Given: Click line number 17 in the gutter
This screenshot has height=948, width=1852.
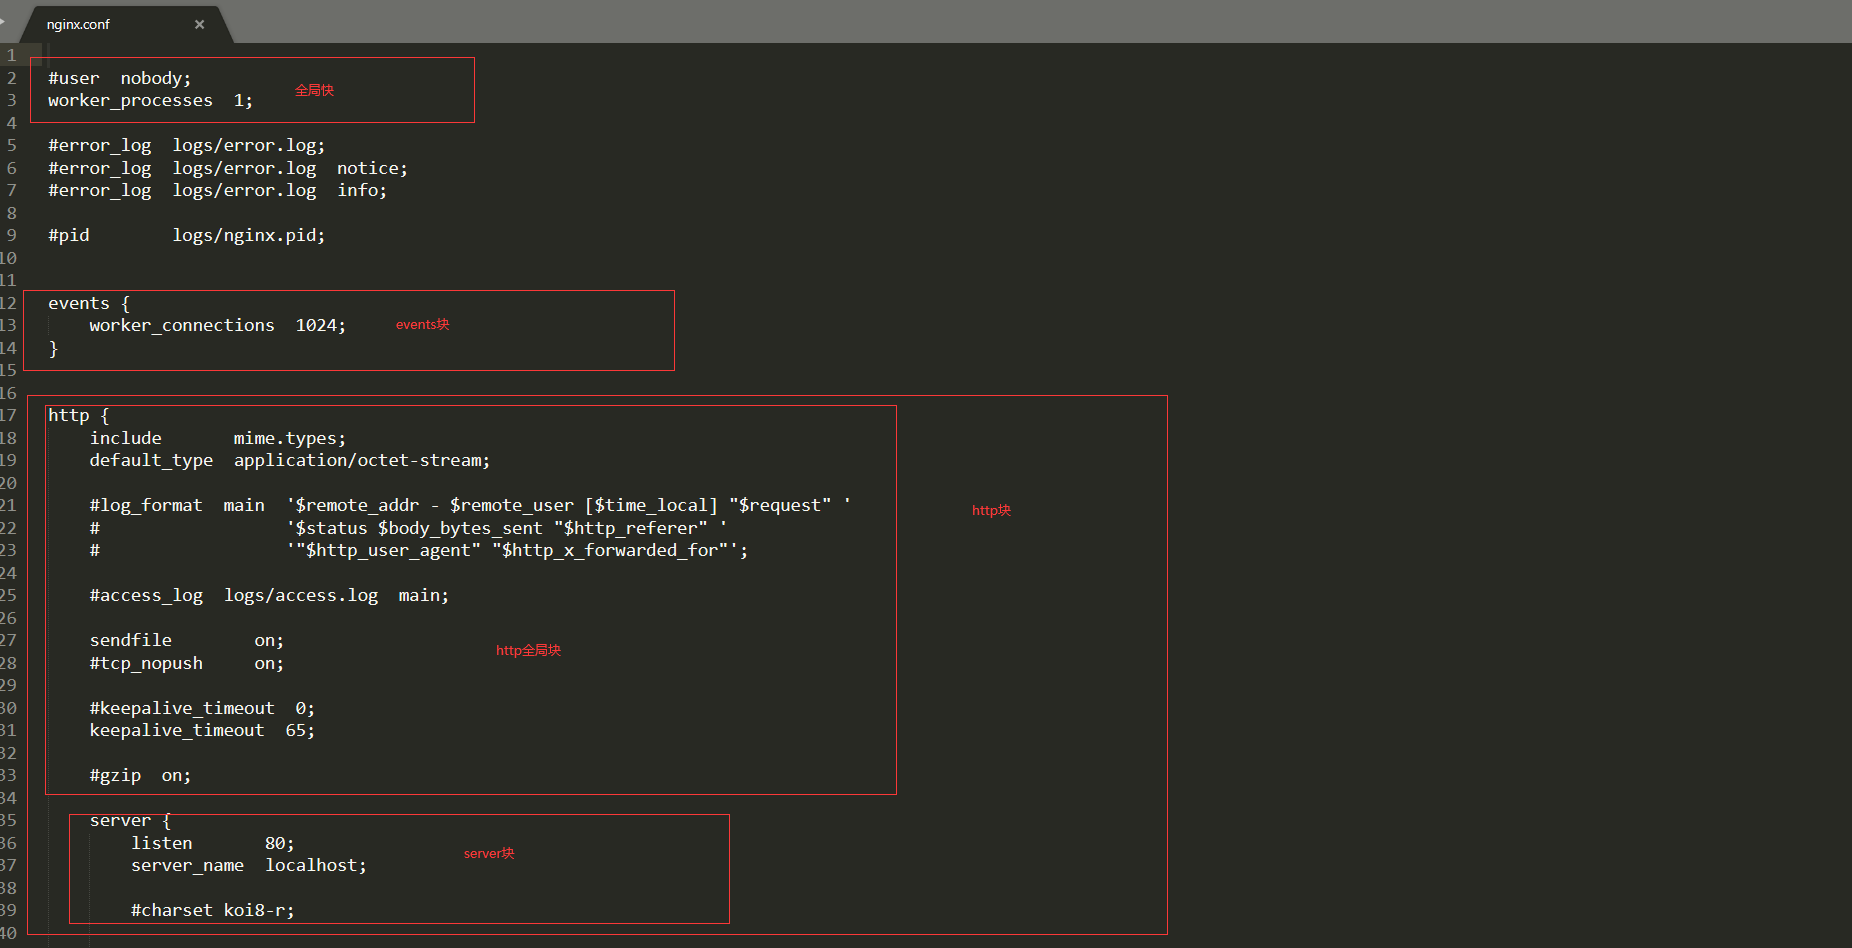Looking at the screenshot, I should [x=8, y=416].
